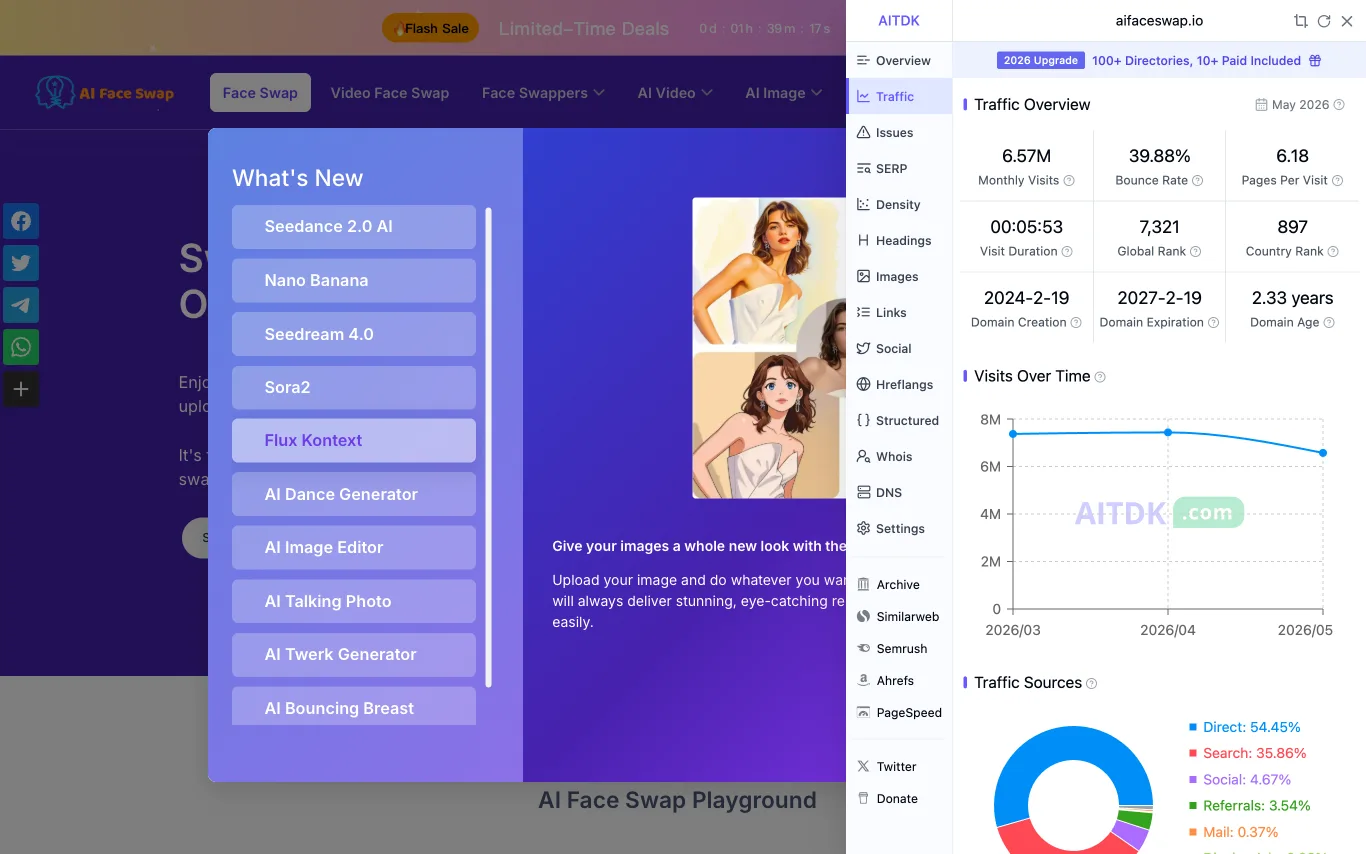Click the Donate cup icon
Viewport: 1366px width, 854px height.
click(x=864, y=799)
